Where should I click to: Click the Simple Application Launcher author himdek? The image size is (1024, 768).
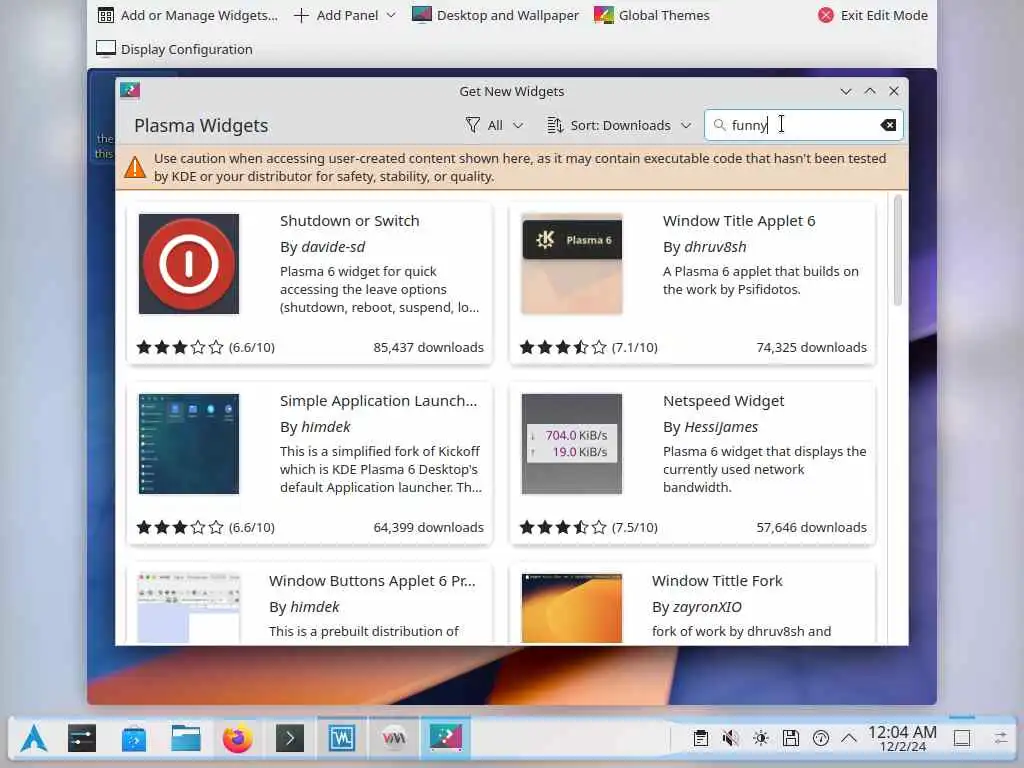point(326,427)
